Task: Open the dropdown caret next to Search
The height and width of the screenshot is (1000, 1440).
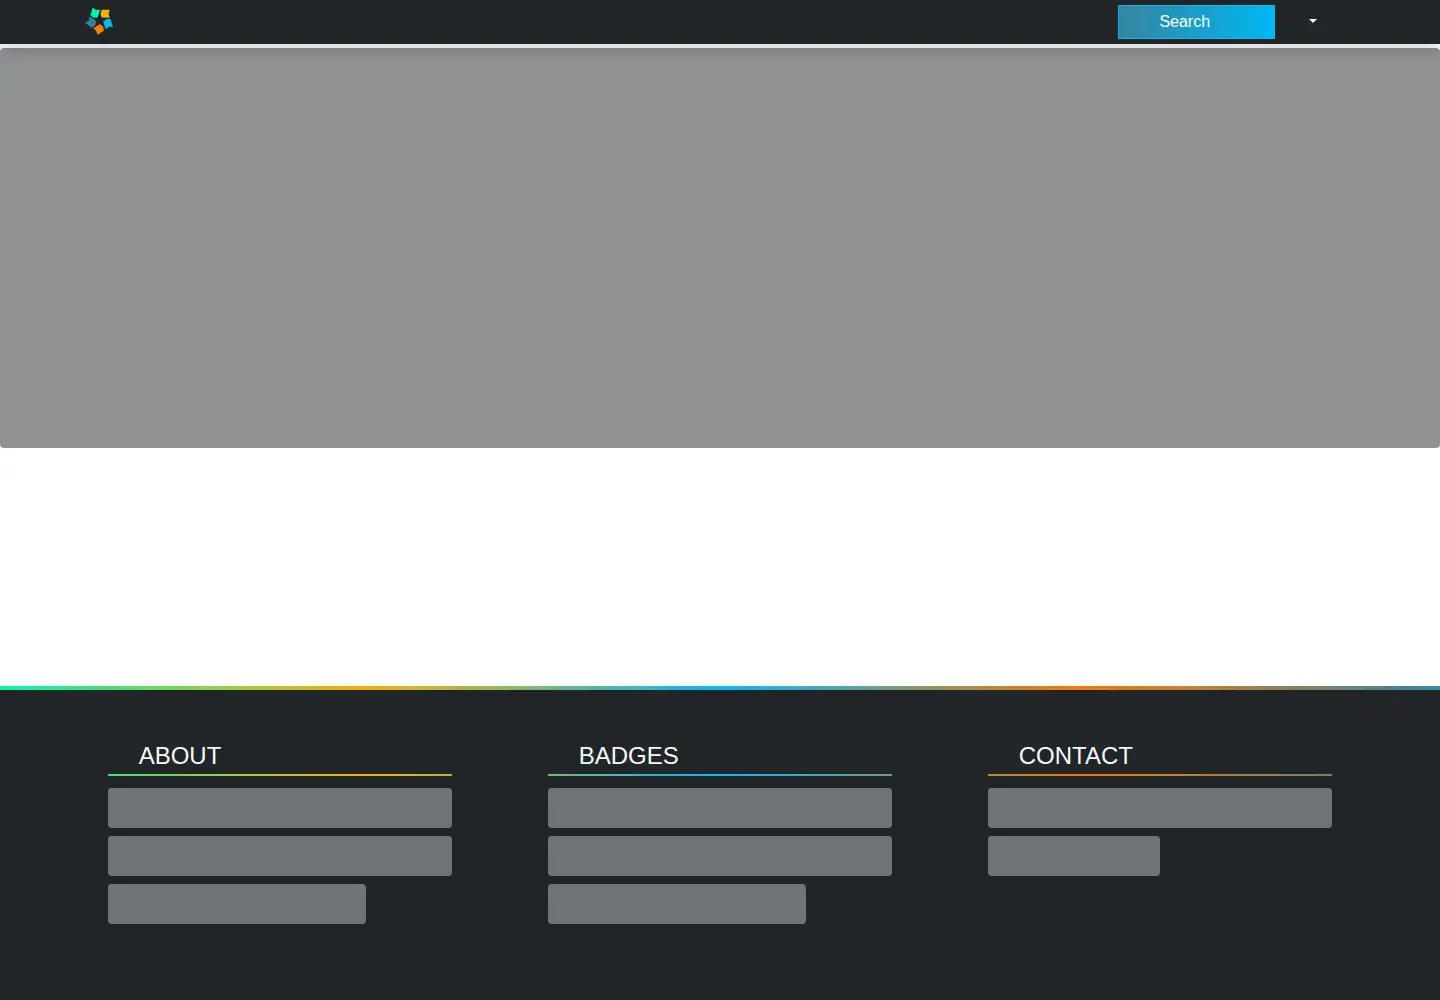Action: click(x=1313, y=21)
